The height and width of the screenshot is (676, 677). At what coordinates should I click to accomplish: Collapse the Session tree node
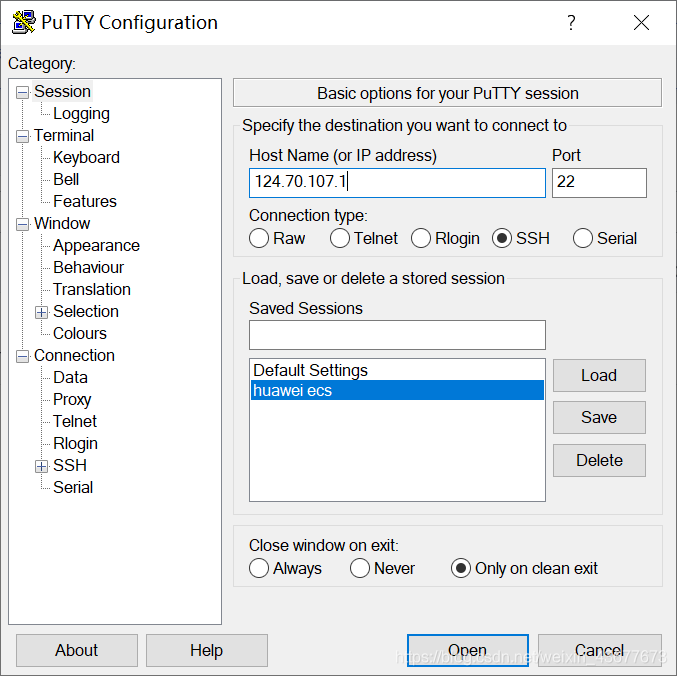pos(22,92)
